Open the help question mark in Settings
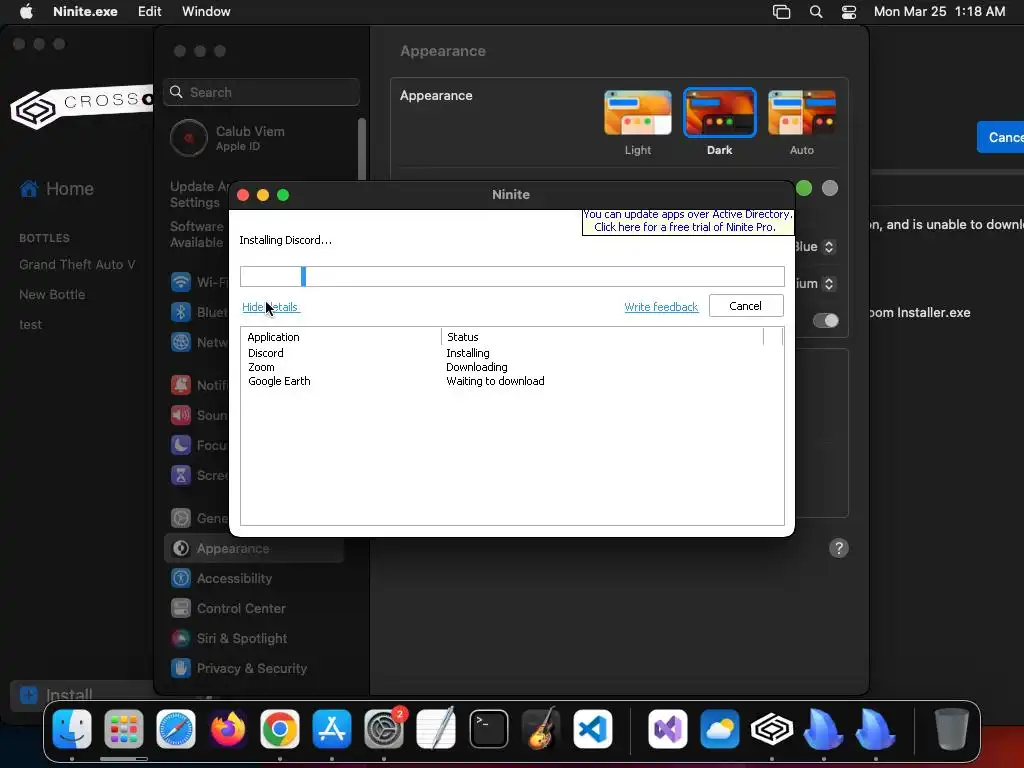 tap(839, 548)
